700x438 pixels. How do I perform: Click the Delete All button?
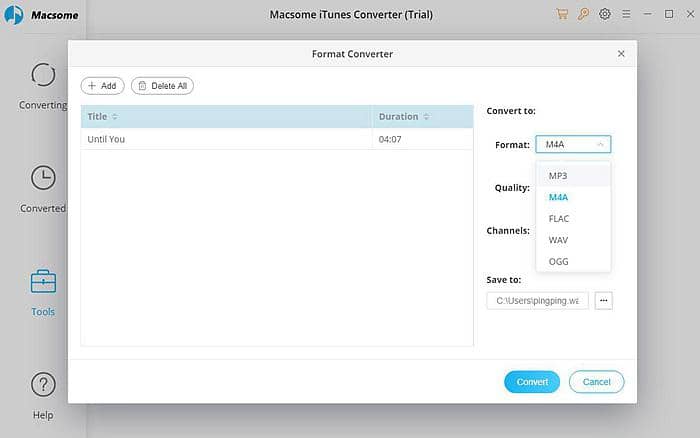tap(162, 86)
